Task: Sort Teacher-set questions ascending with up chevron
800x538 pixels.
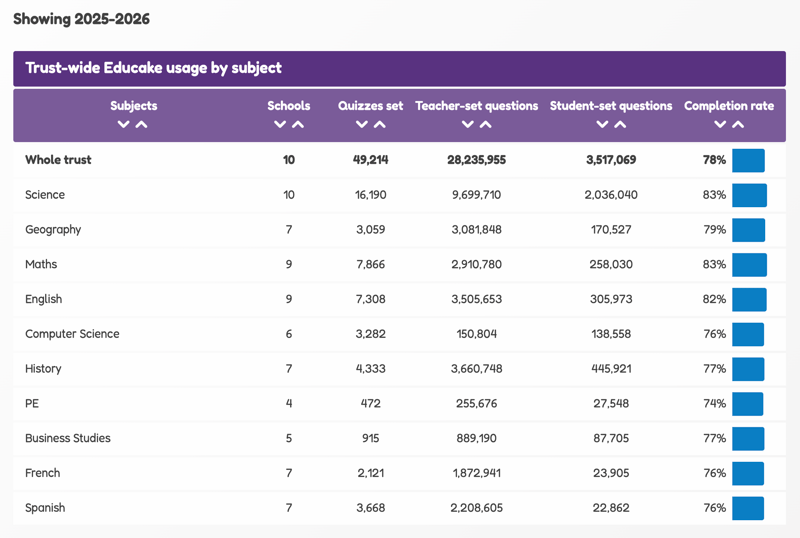Action: (x=486, y=124)
